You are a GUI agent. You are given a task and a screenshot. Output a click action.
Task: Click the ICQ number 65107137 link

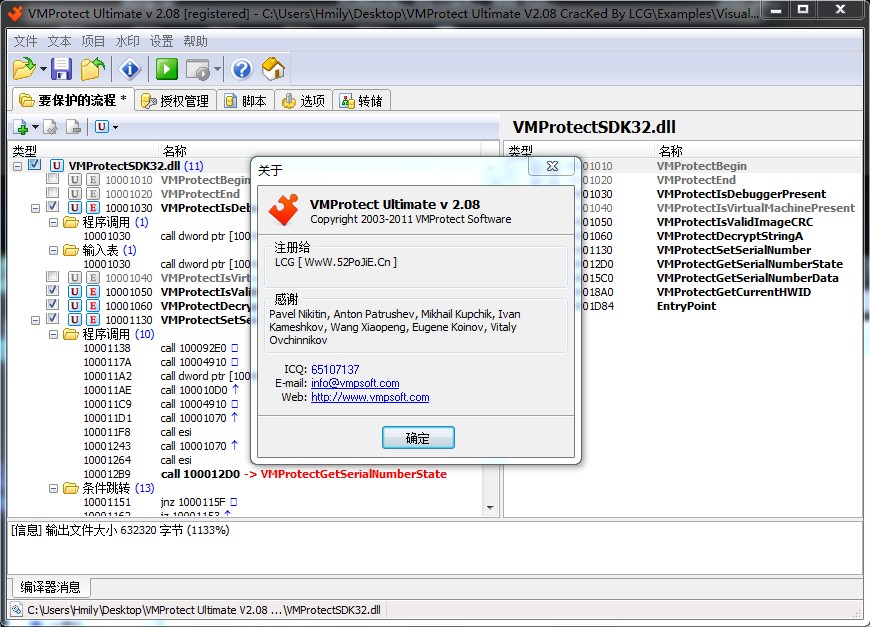point(335,369)
